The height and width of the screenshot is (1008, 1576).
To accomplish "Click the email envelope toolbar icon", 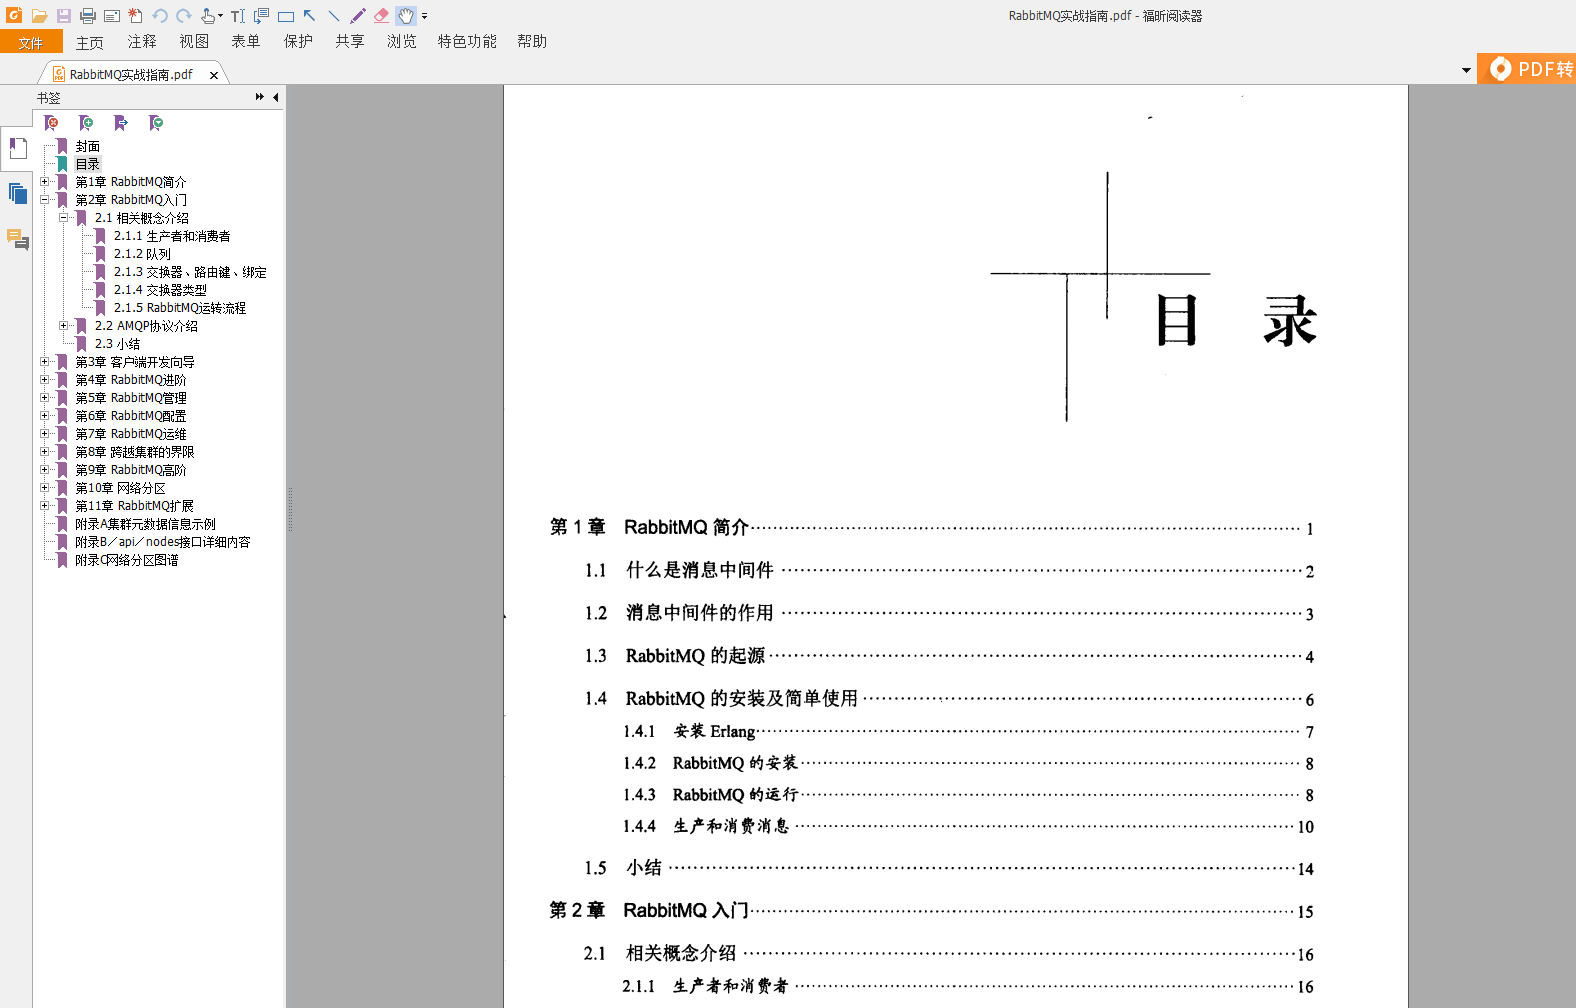I will 112,16.
